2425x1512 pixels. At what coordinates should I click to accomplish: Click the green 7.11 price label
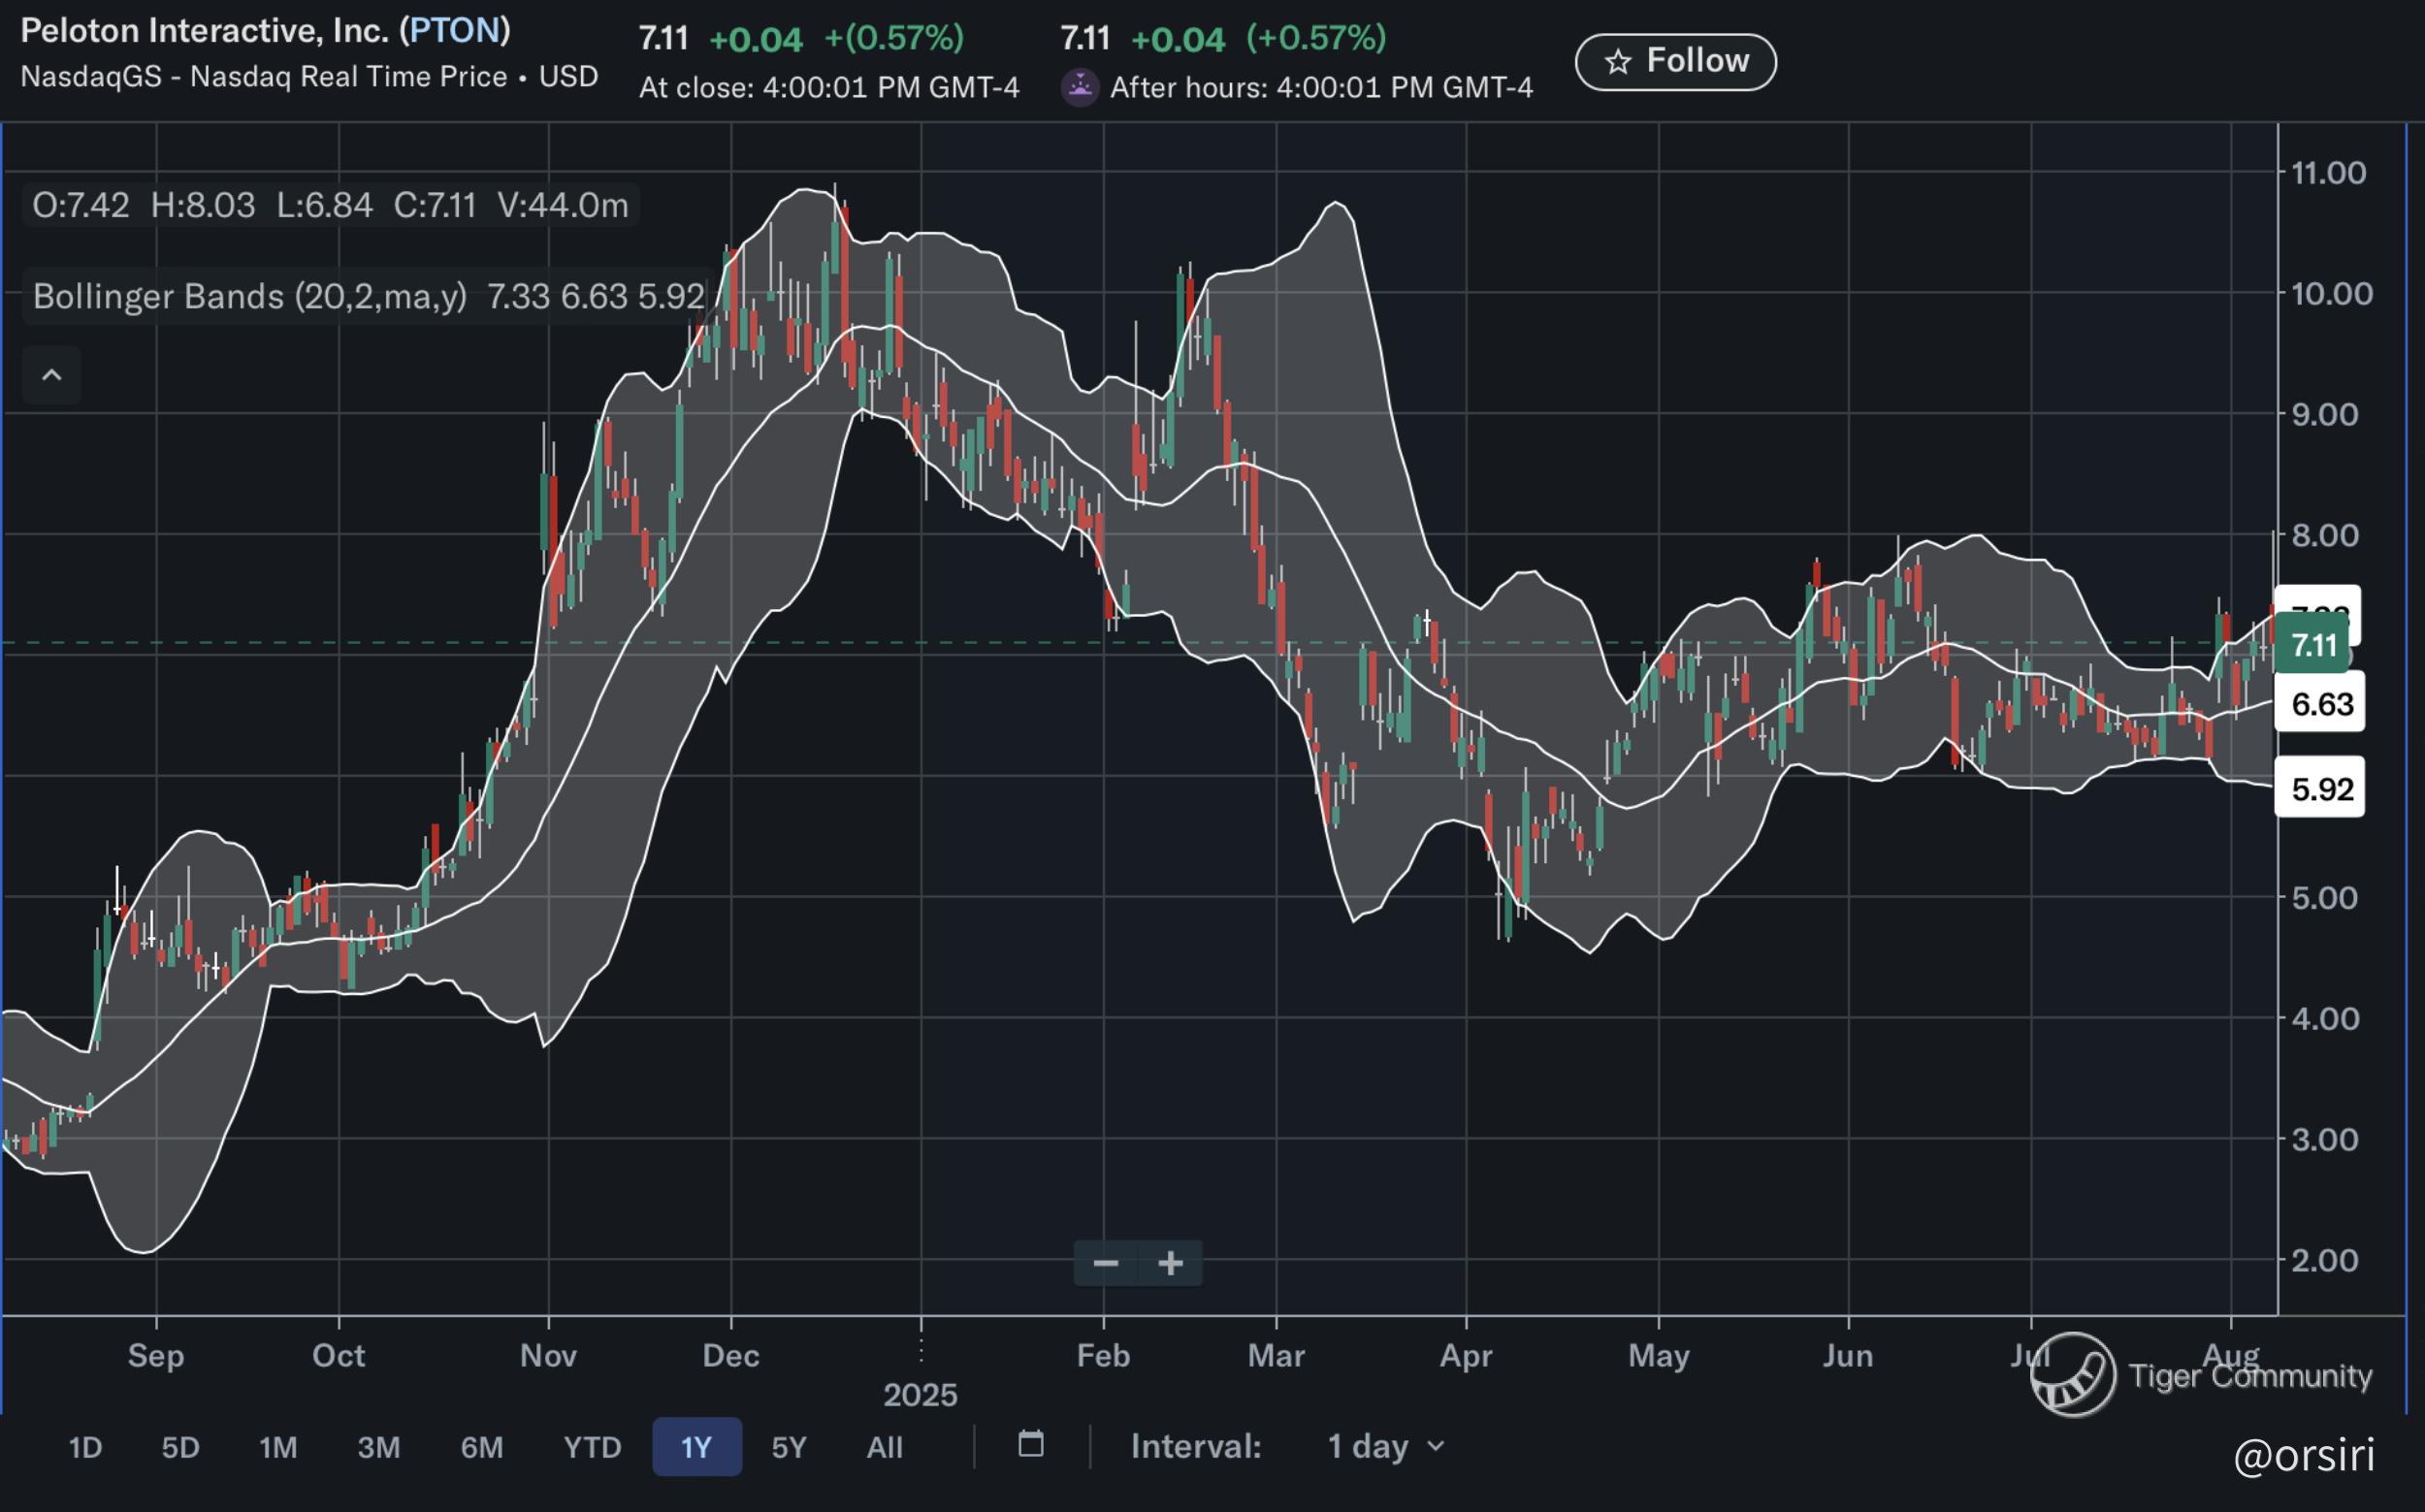[2313, 645]
